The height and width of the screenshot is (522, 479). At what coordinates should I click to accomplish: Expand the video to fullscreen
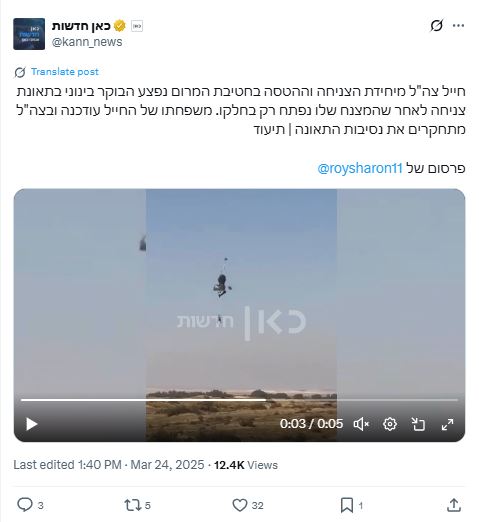coord(447,424)
